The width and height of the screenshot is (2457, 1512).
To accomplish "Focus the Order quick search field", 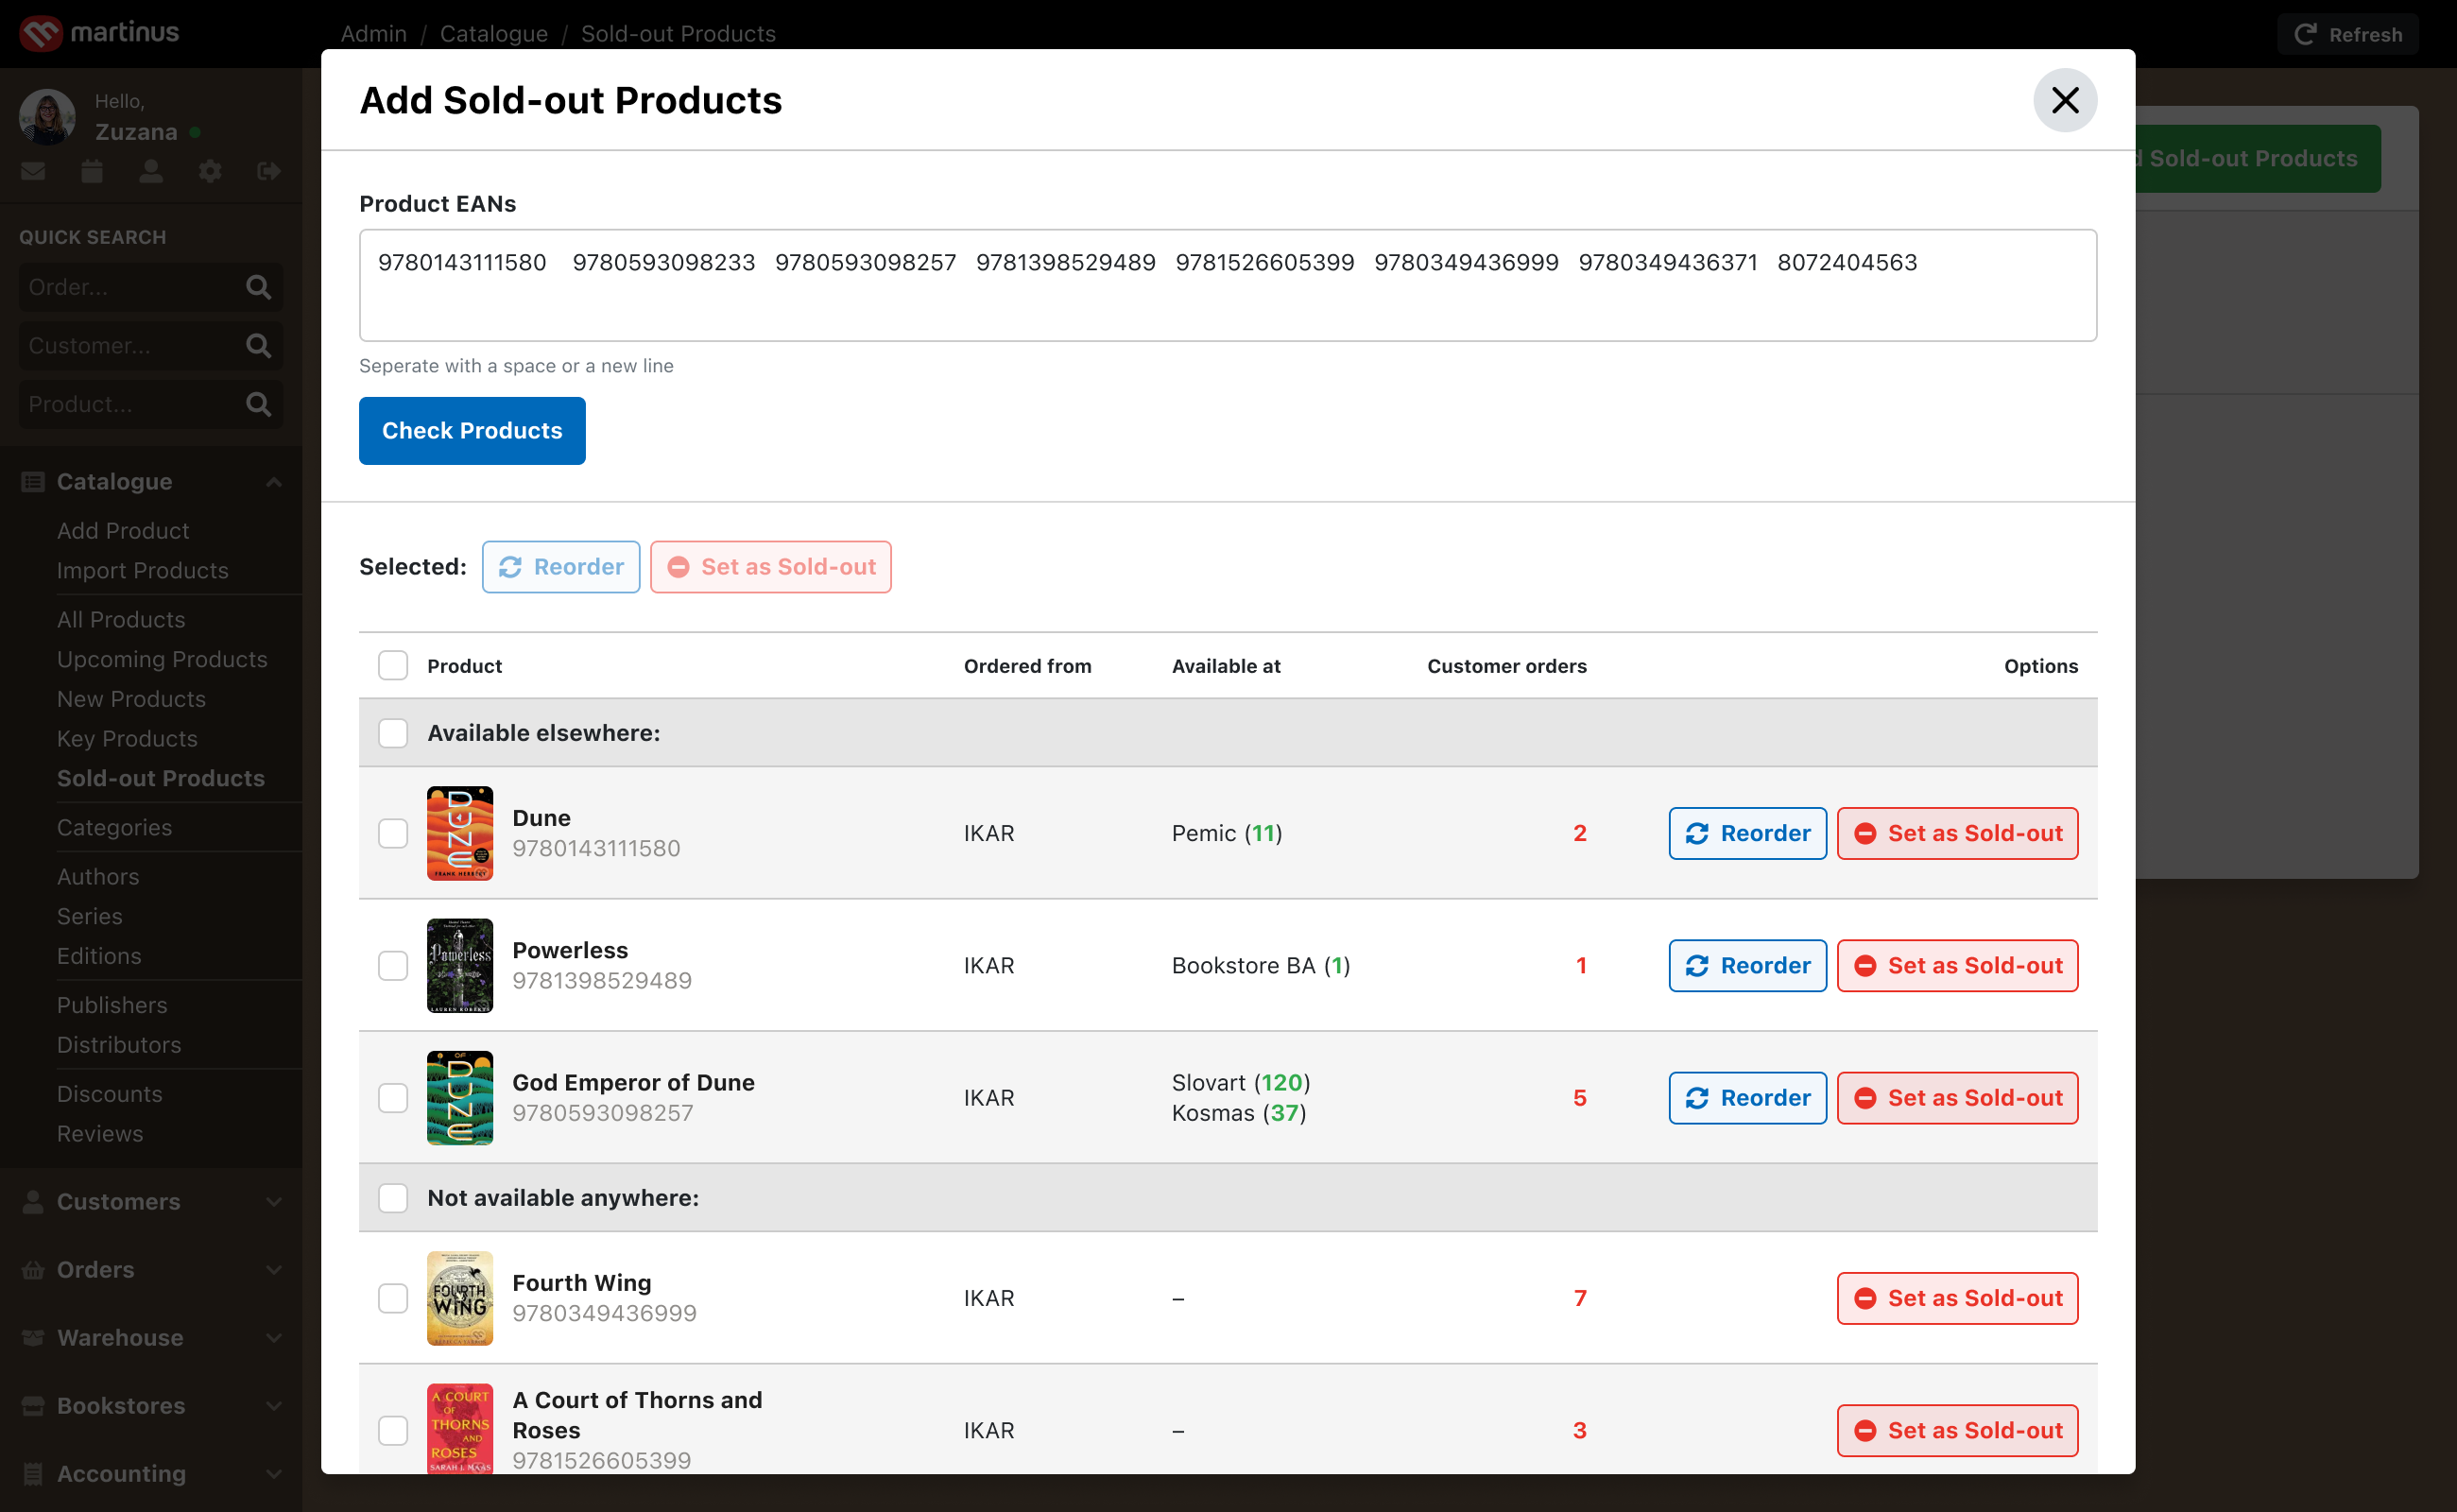I will click(151, 287).
